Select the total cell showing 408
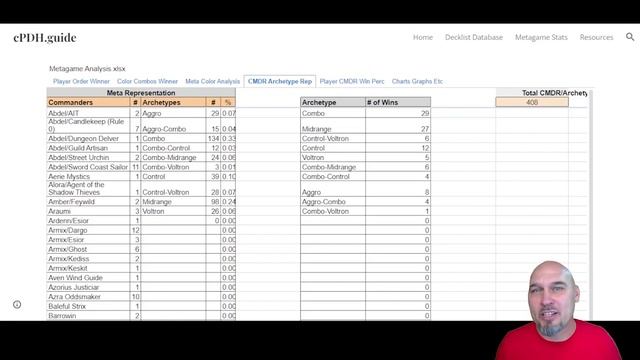This screenshot has width=640, height=360. pyautogui.click(x=532, y=102)
